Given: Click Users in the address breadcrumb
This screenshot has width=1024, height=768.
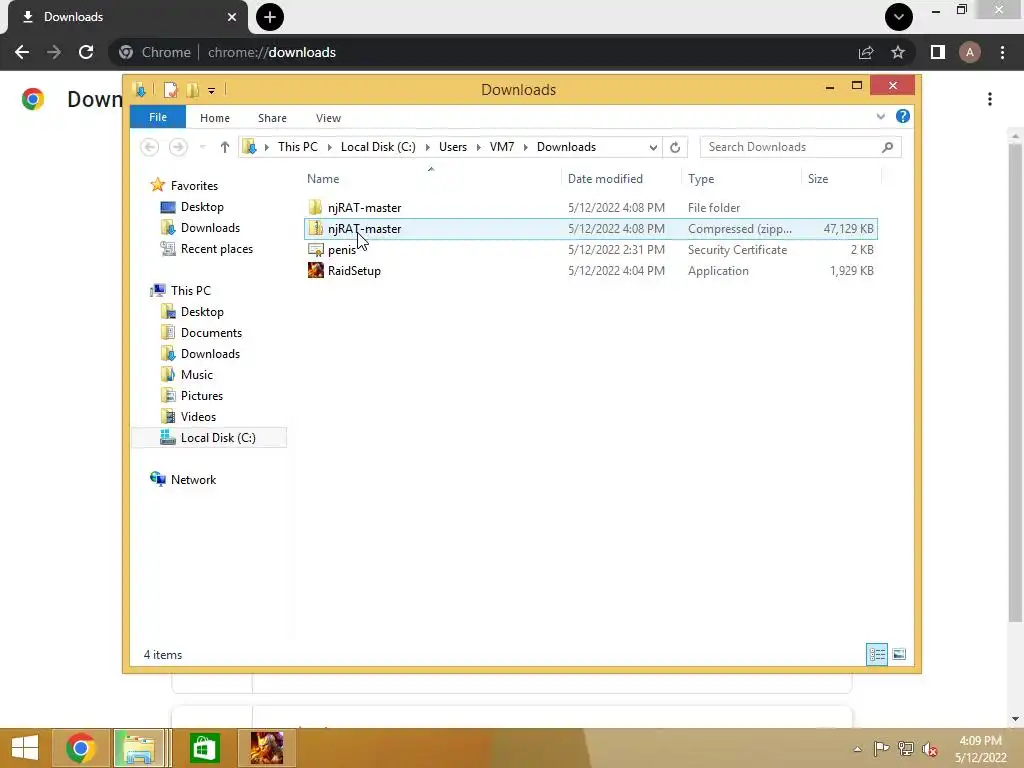Looking at the screenshot, I should pos(453,147).
